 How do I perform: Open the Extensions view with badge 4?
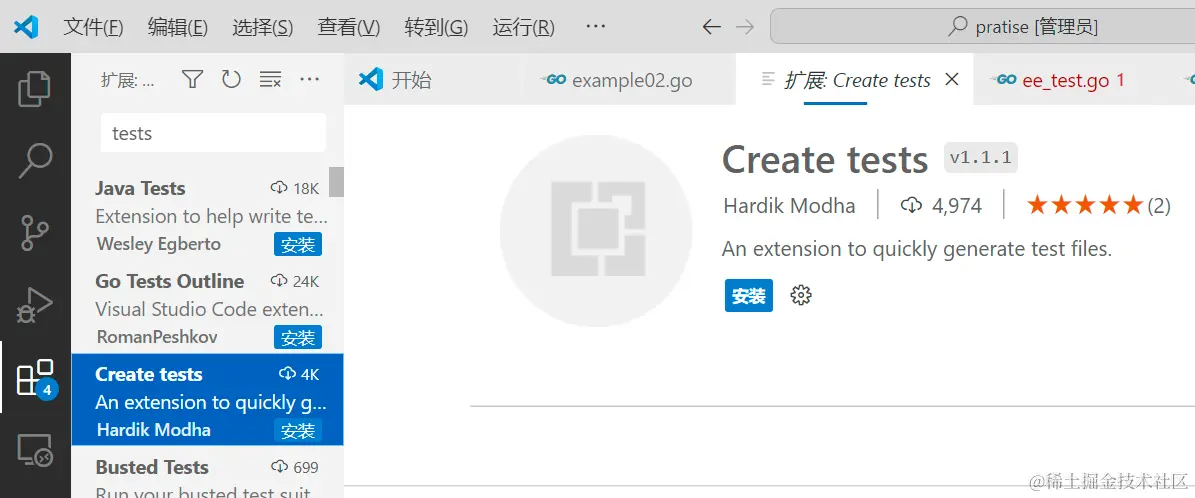(35, 378)
